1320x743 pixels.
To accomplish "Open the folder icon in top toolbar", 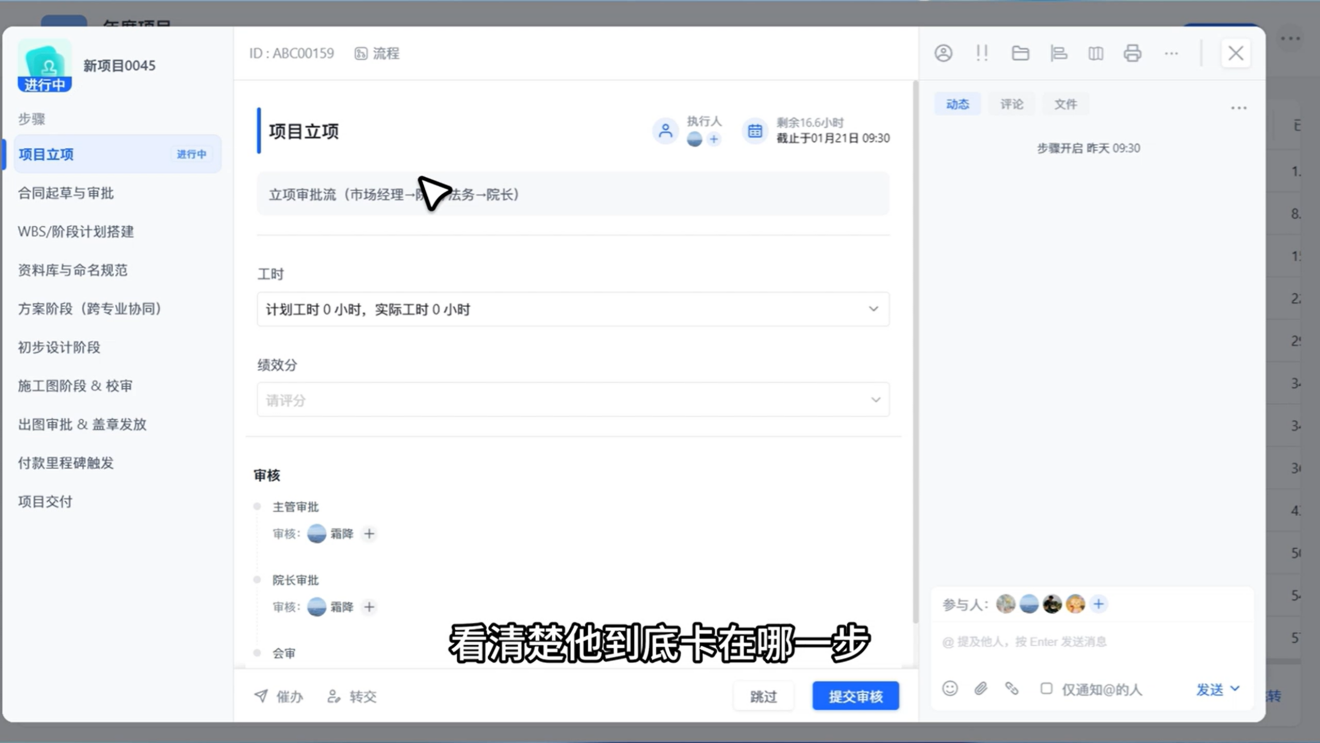I will click(1020, 53).
